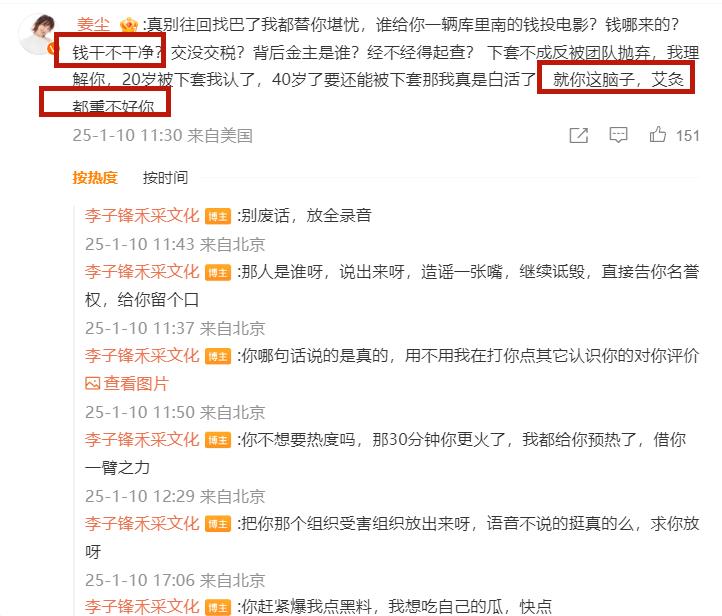The width and height of the screenshot is (722, 616).
Task: Click the crown membership badge next to 姜尘
Action: [128, 24]
